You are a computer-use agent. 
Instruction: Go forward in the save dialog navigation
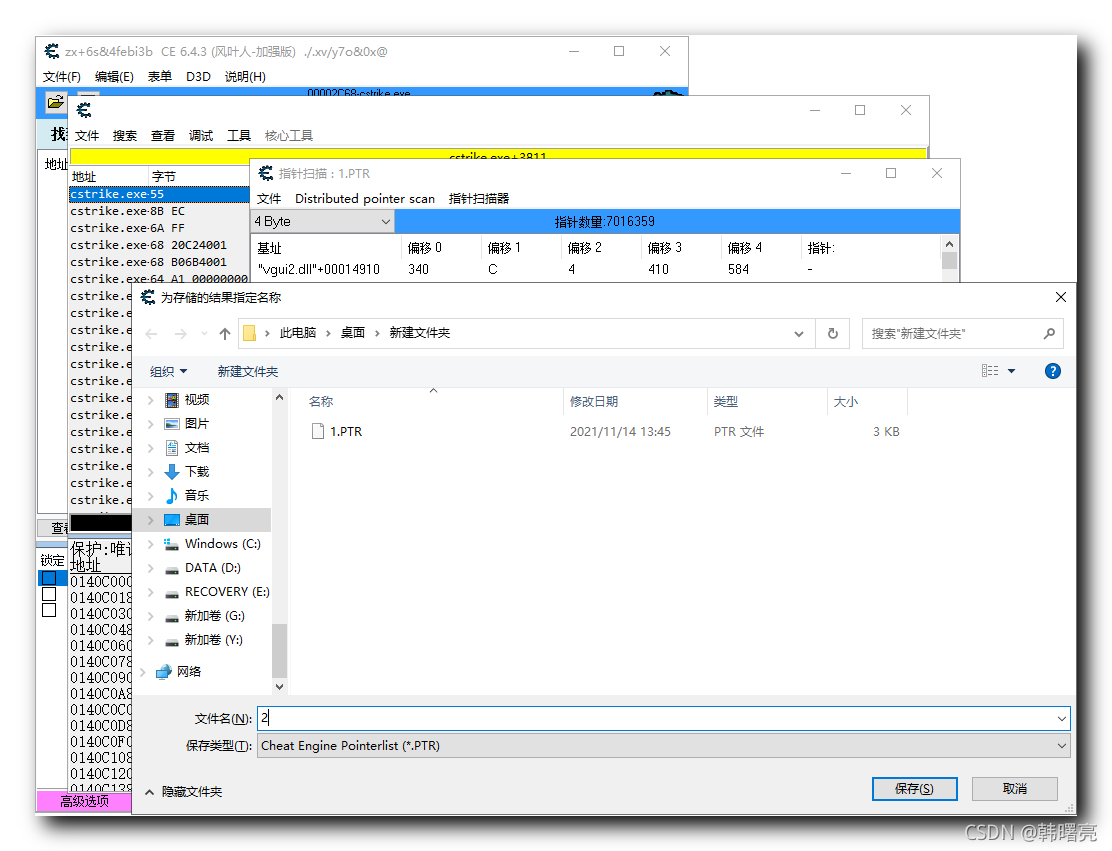pos(181,333)
